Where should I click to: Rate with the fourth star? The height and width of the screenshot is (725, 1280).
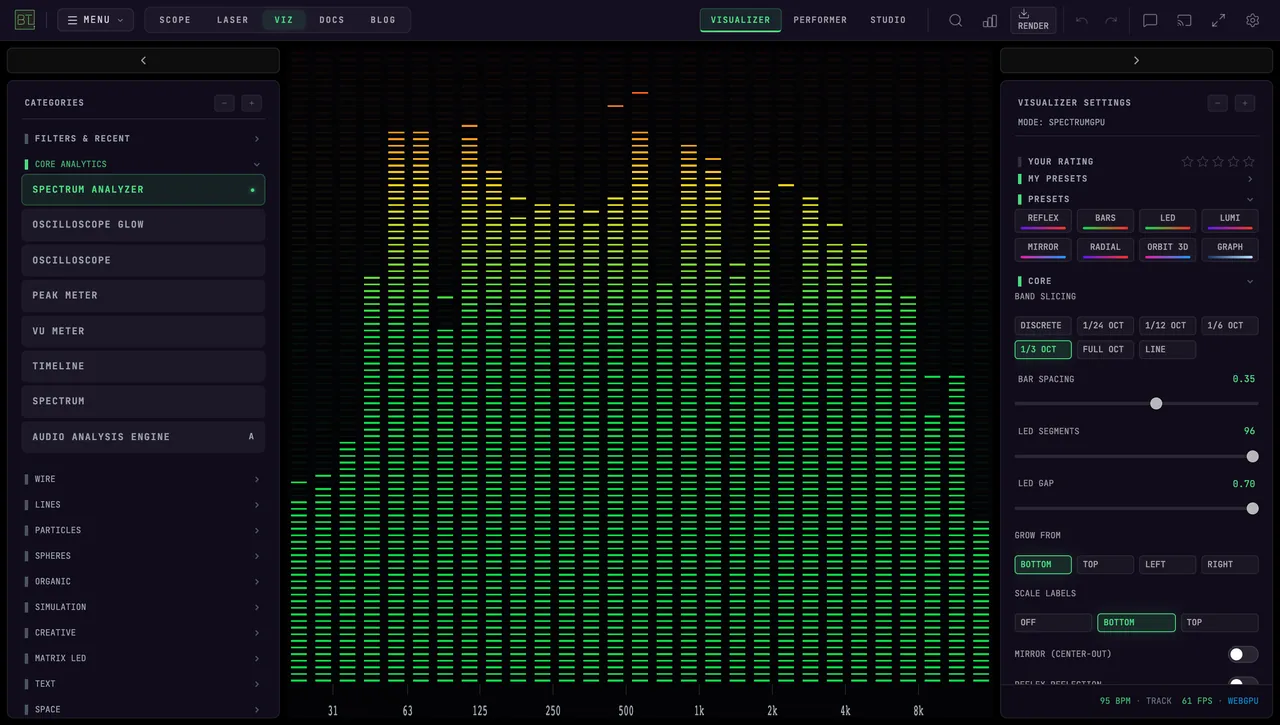coord(1233,161)
